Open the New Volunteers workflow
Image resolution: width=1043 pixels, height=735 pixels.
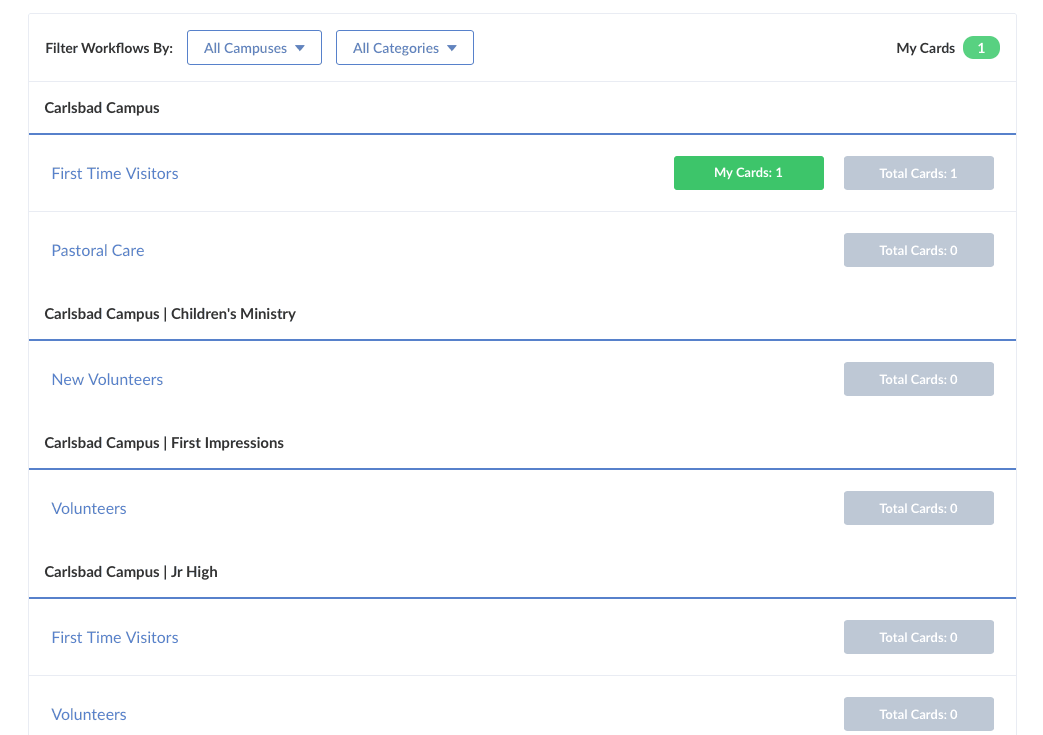click(x=107, y=379)
